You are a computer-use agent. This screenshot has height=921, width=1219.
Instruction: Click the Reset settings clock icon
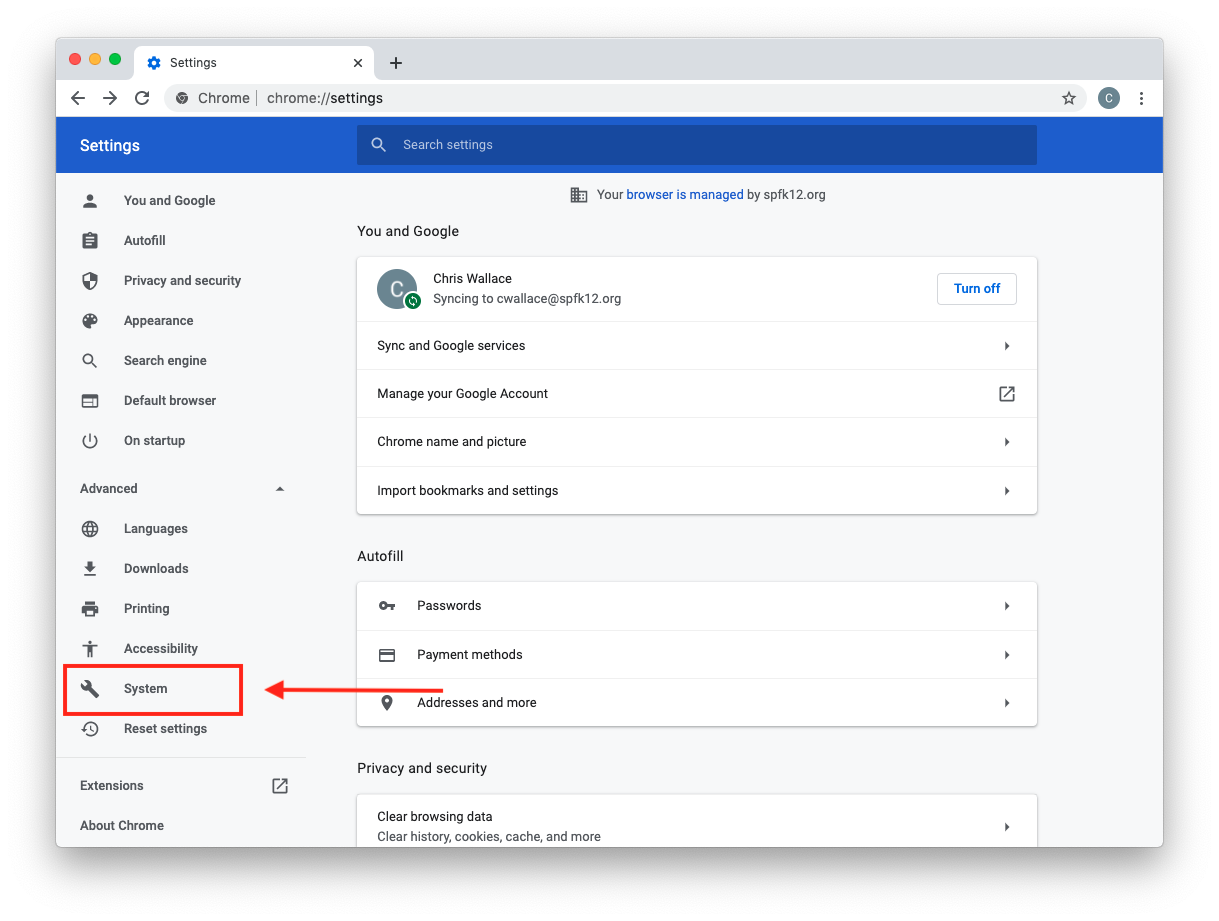tap(90, 729)
